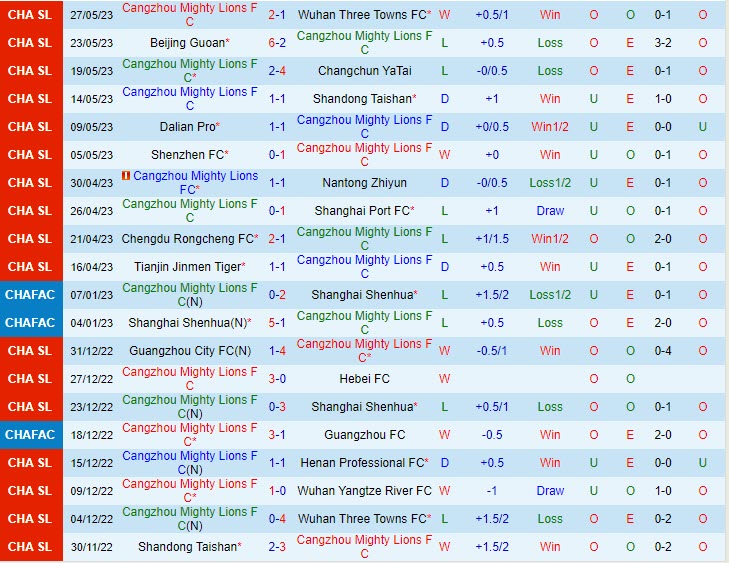Click Hebei FC team name
This screenshot has height=563, width=729.
coord(364,378)
